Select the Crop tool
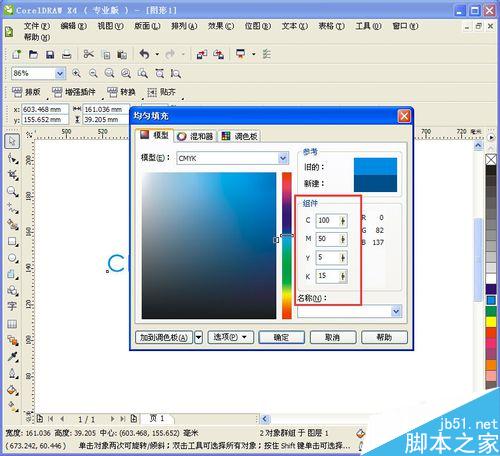This screenshot has width=500, height=456. click(x=13, y=174)
